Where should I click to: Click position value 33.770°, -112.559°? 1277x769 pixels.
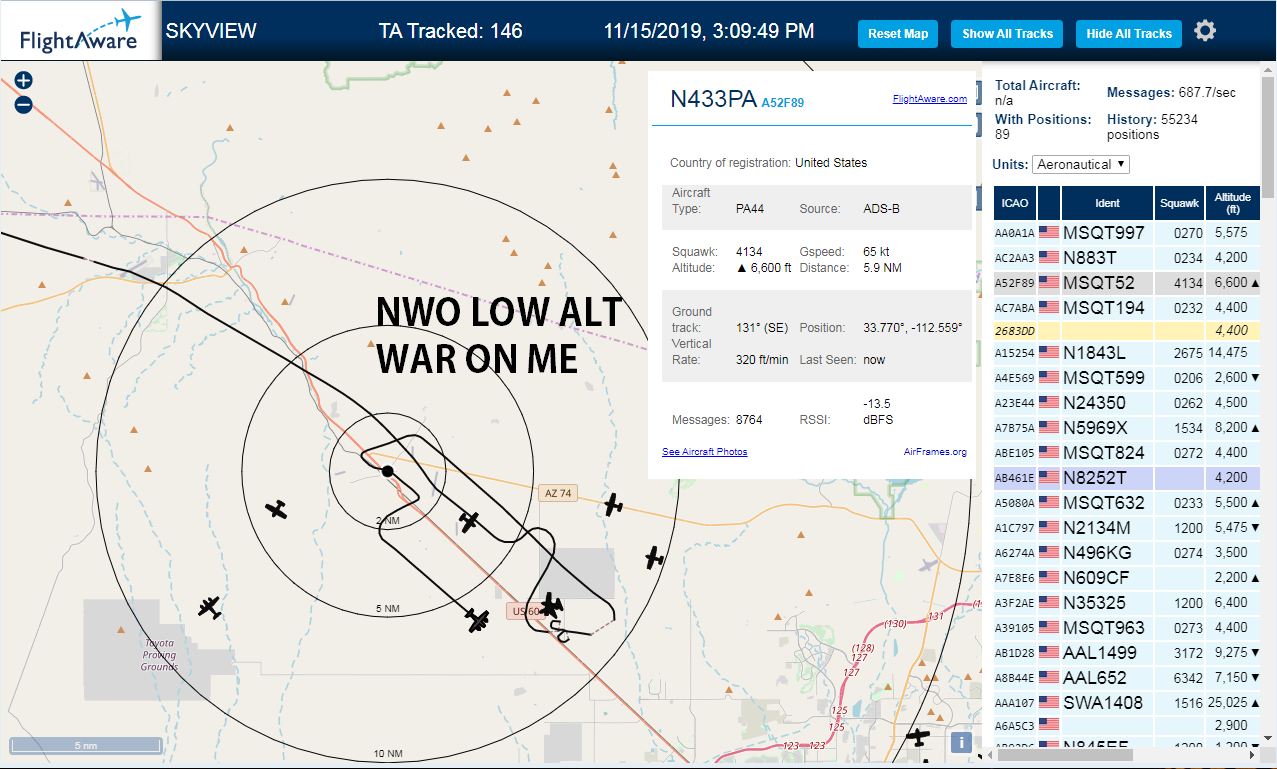tap(915, 328)
